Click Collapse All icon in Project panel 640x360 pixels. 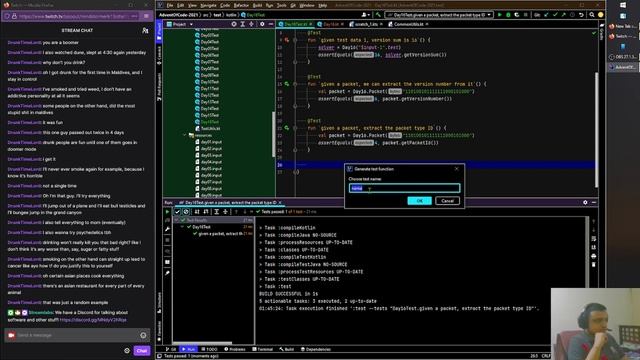(251, 24)
